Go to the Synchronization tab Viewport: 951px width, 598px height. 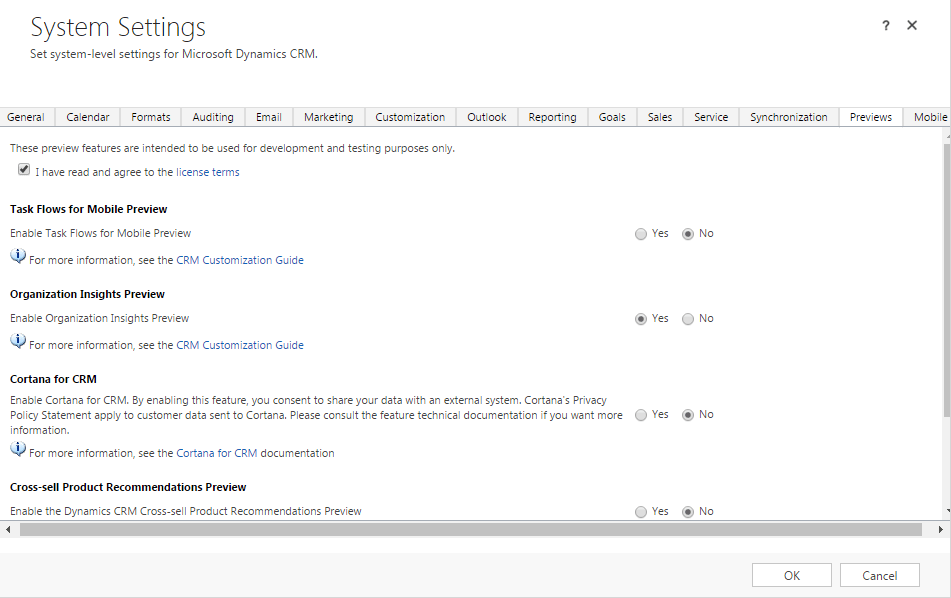pos(788,117)
